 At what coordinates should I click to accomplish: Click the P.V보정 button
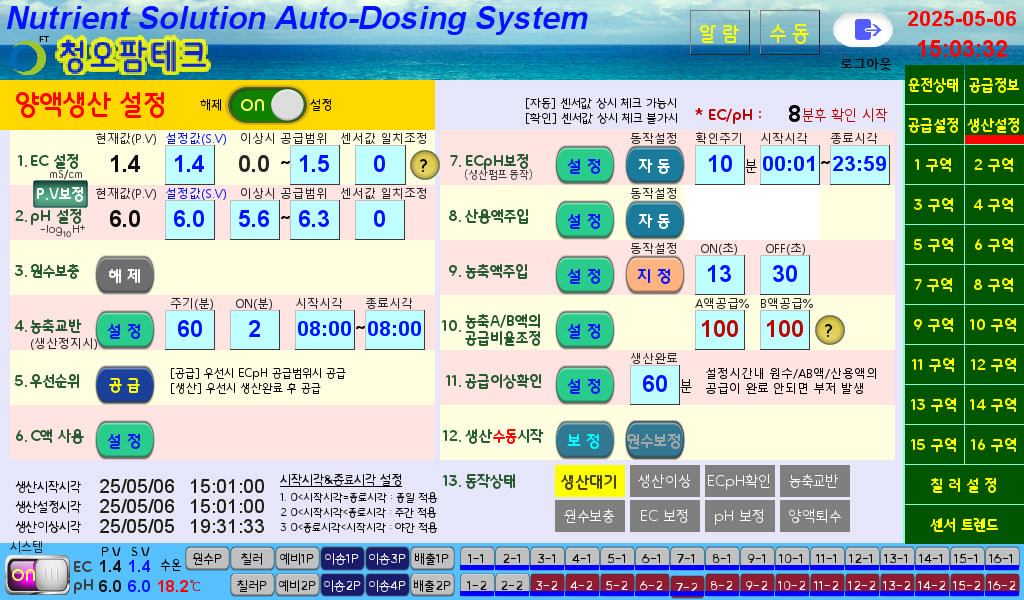[60, 194]
